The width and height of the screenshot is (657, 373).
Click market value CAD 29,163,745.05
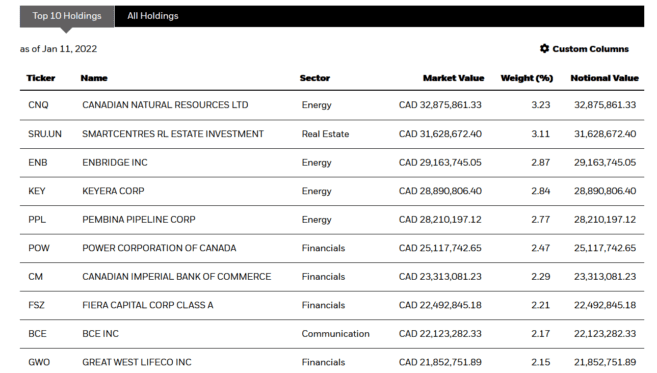pos(440,162)
